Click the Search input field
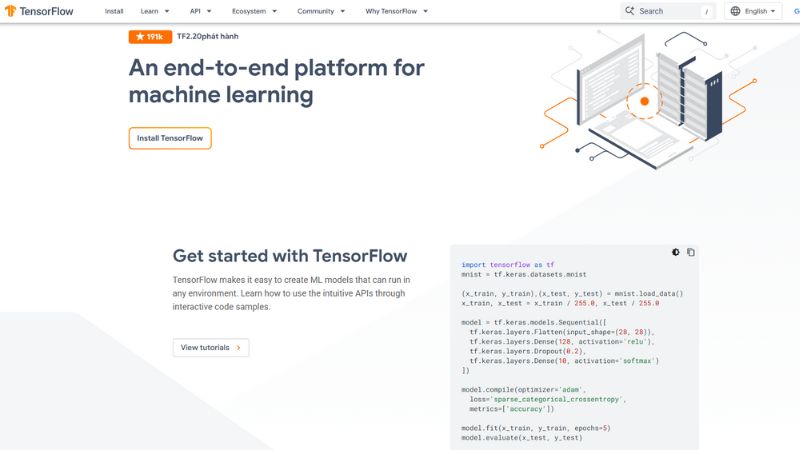 pos(668,11)
